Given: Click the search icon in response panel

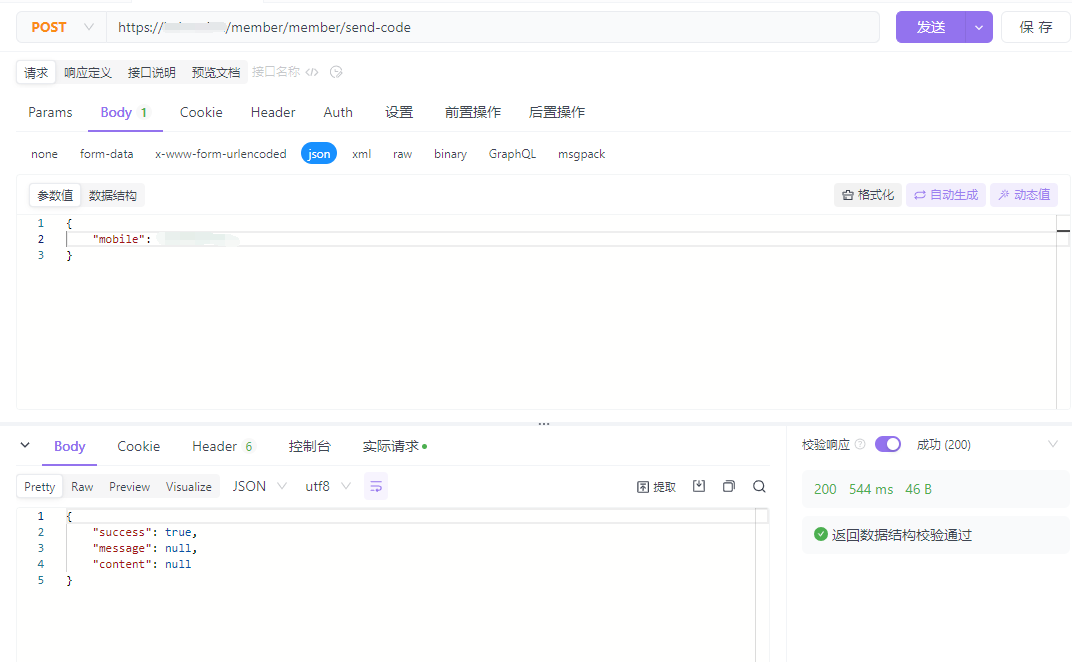Looking at the screenshot, I should pos(759,486).
